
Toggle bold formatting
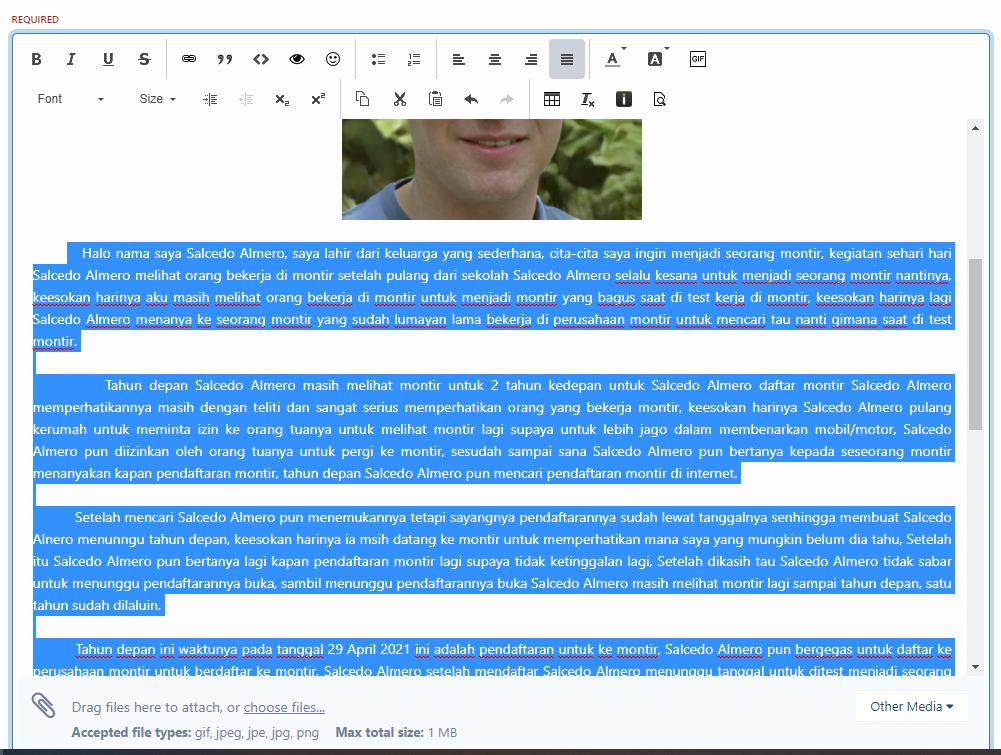pyautogui.click(x=36, y=59)
